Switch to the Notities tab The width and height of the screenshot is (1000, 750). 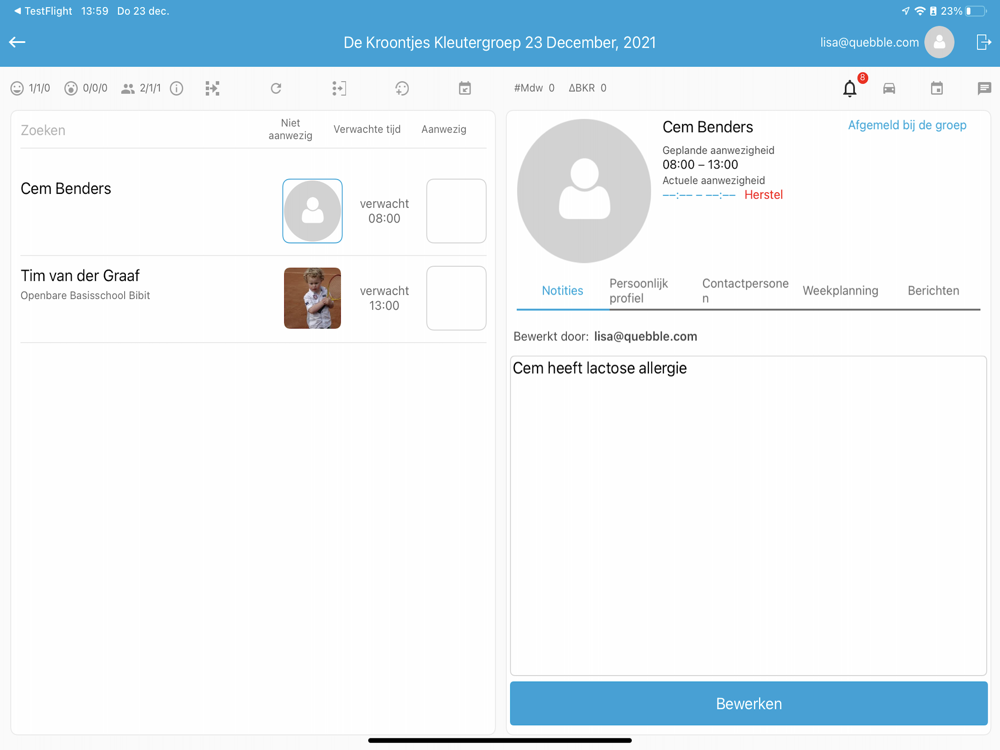(x=562, y=291)
